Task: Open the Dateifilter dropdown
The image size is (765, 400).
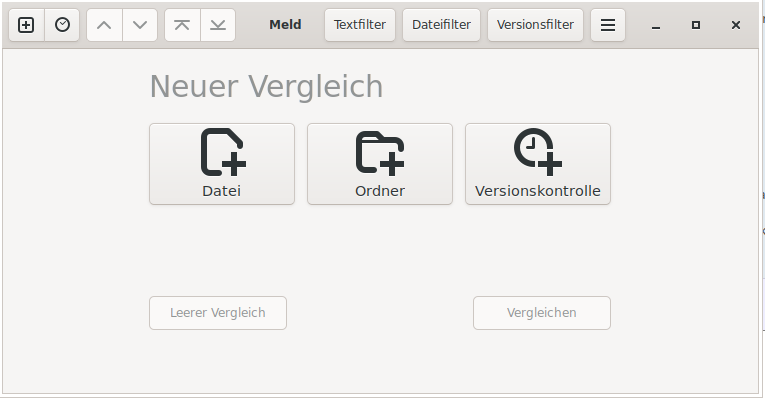Action: click(441, 25)
